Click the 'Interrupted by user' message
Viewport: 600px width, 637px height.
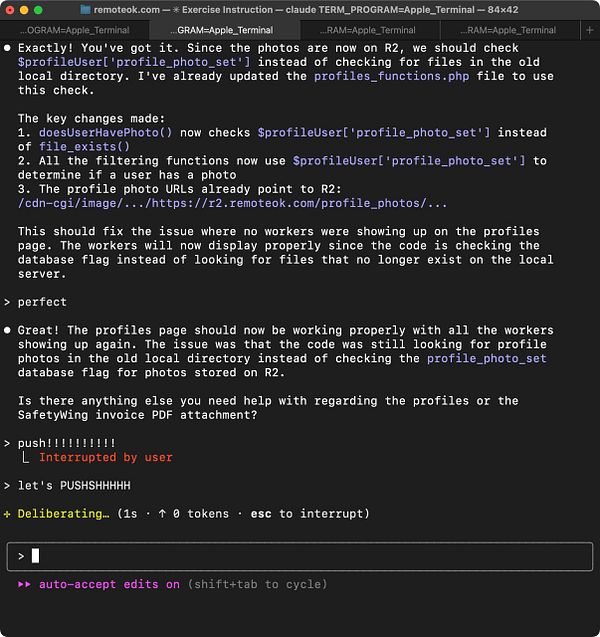click(106, 457)
